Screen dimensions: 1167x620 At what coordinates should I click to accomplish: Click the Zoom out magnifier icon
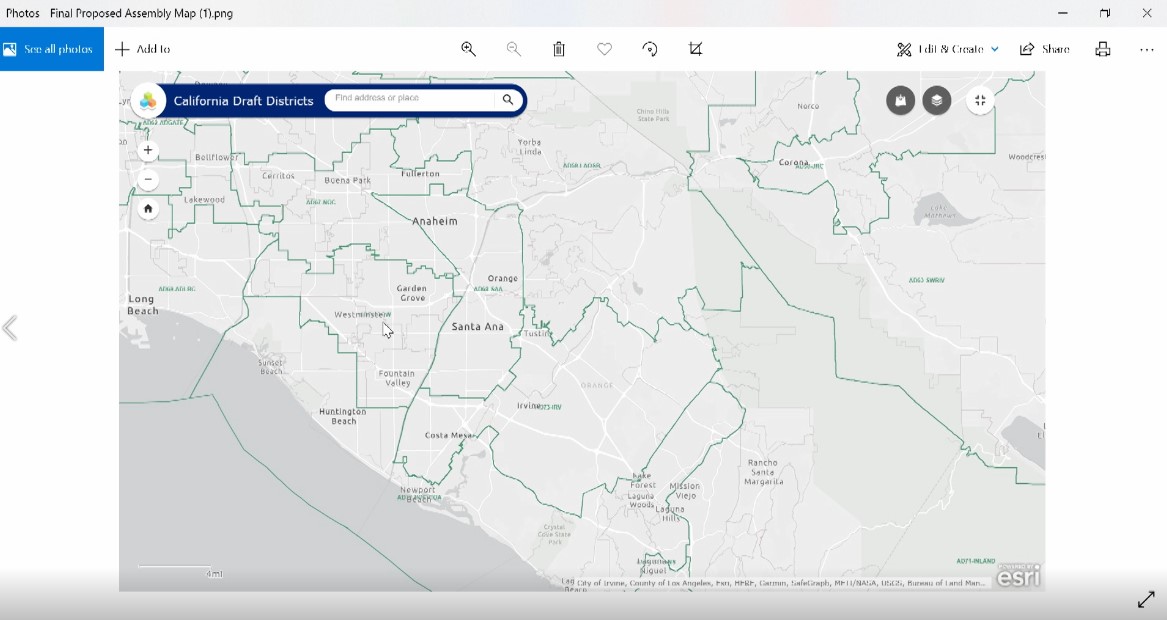point(514,49)
